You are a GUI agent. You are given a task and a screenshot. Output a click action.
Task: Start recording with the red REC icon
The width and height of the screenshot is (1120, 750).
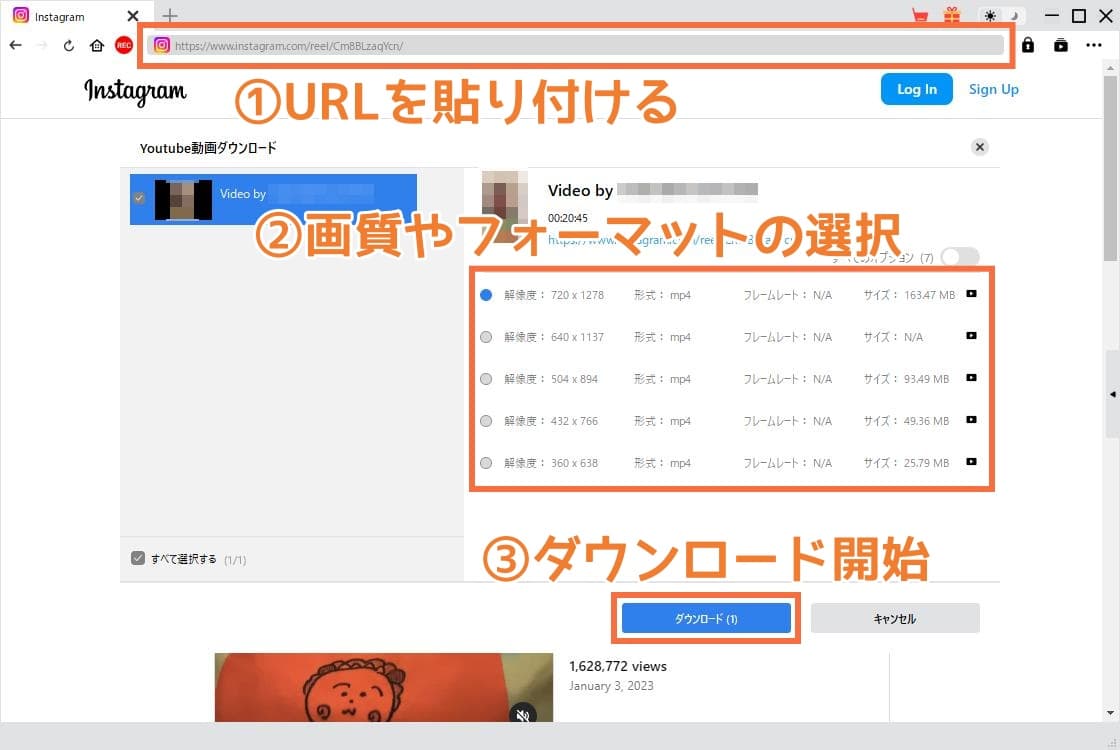[x=124, y=45]
